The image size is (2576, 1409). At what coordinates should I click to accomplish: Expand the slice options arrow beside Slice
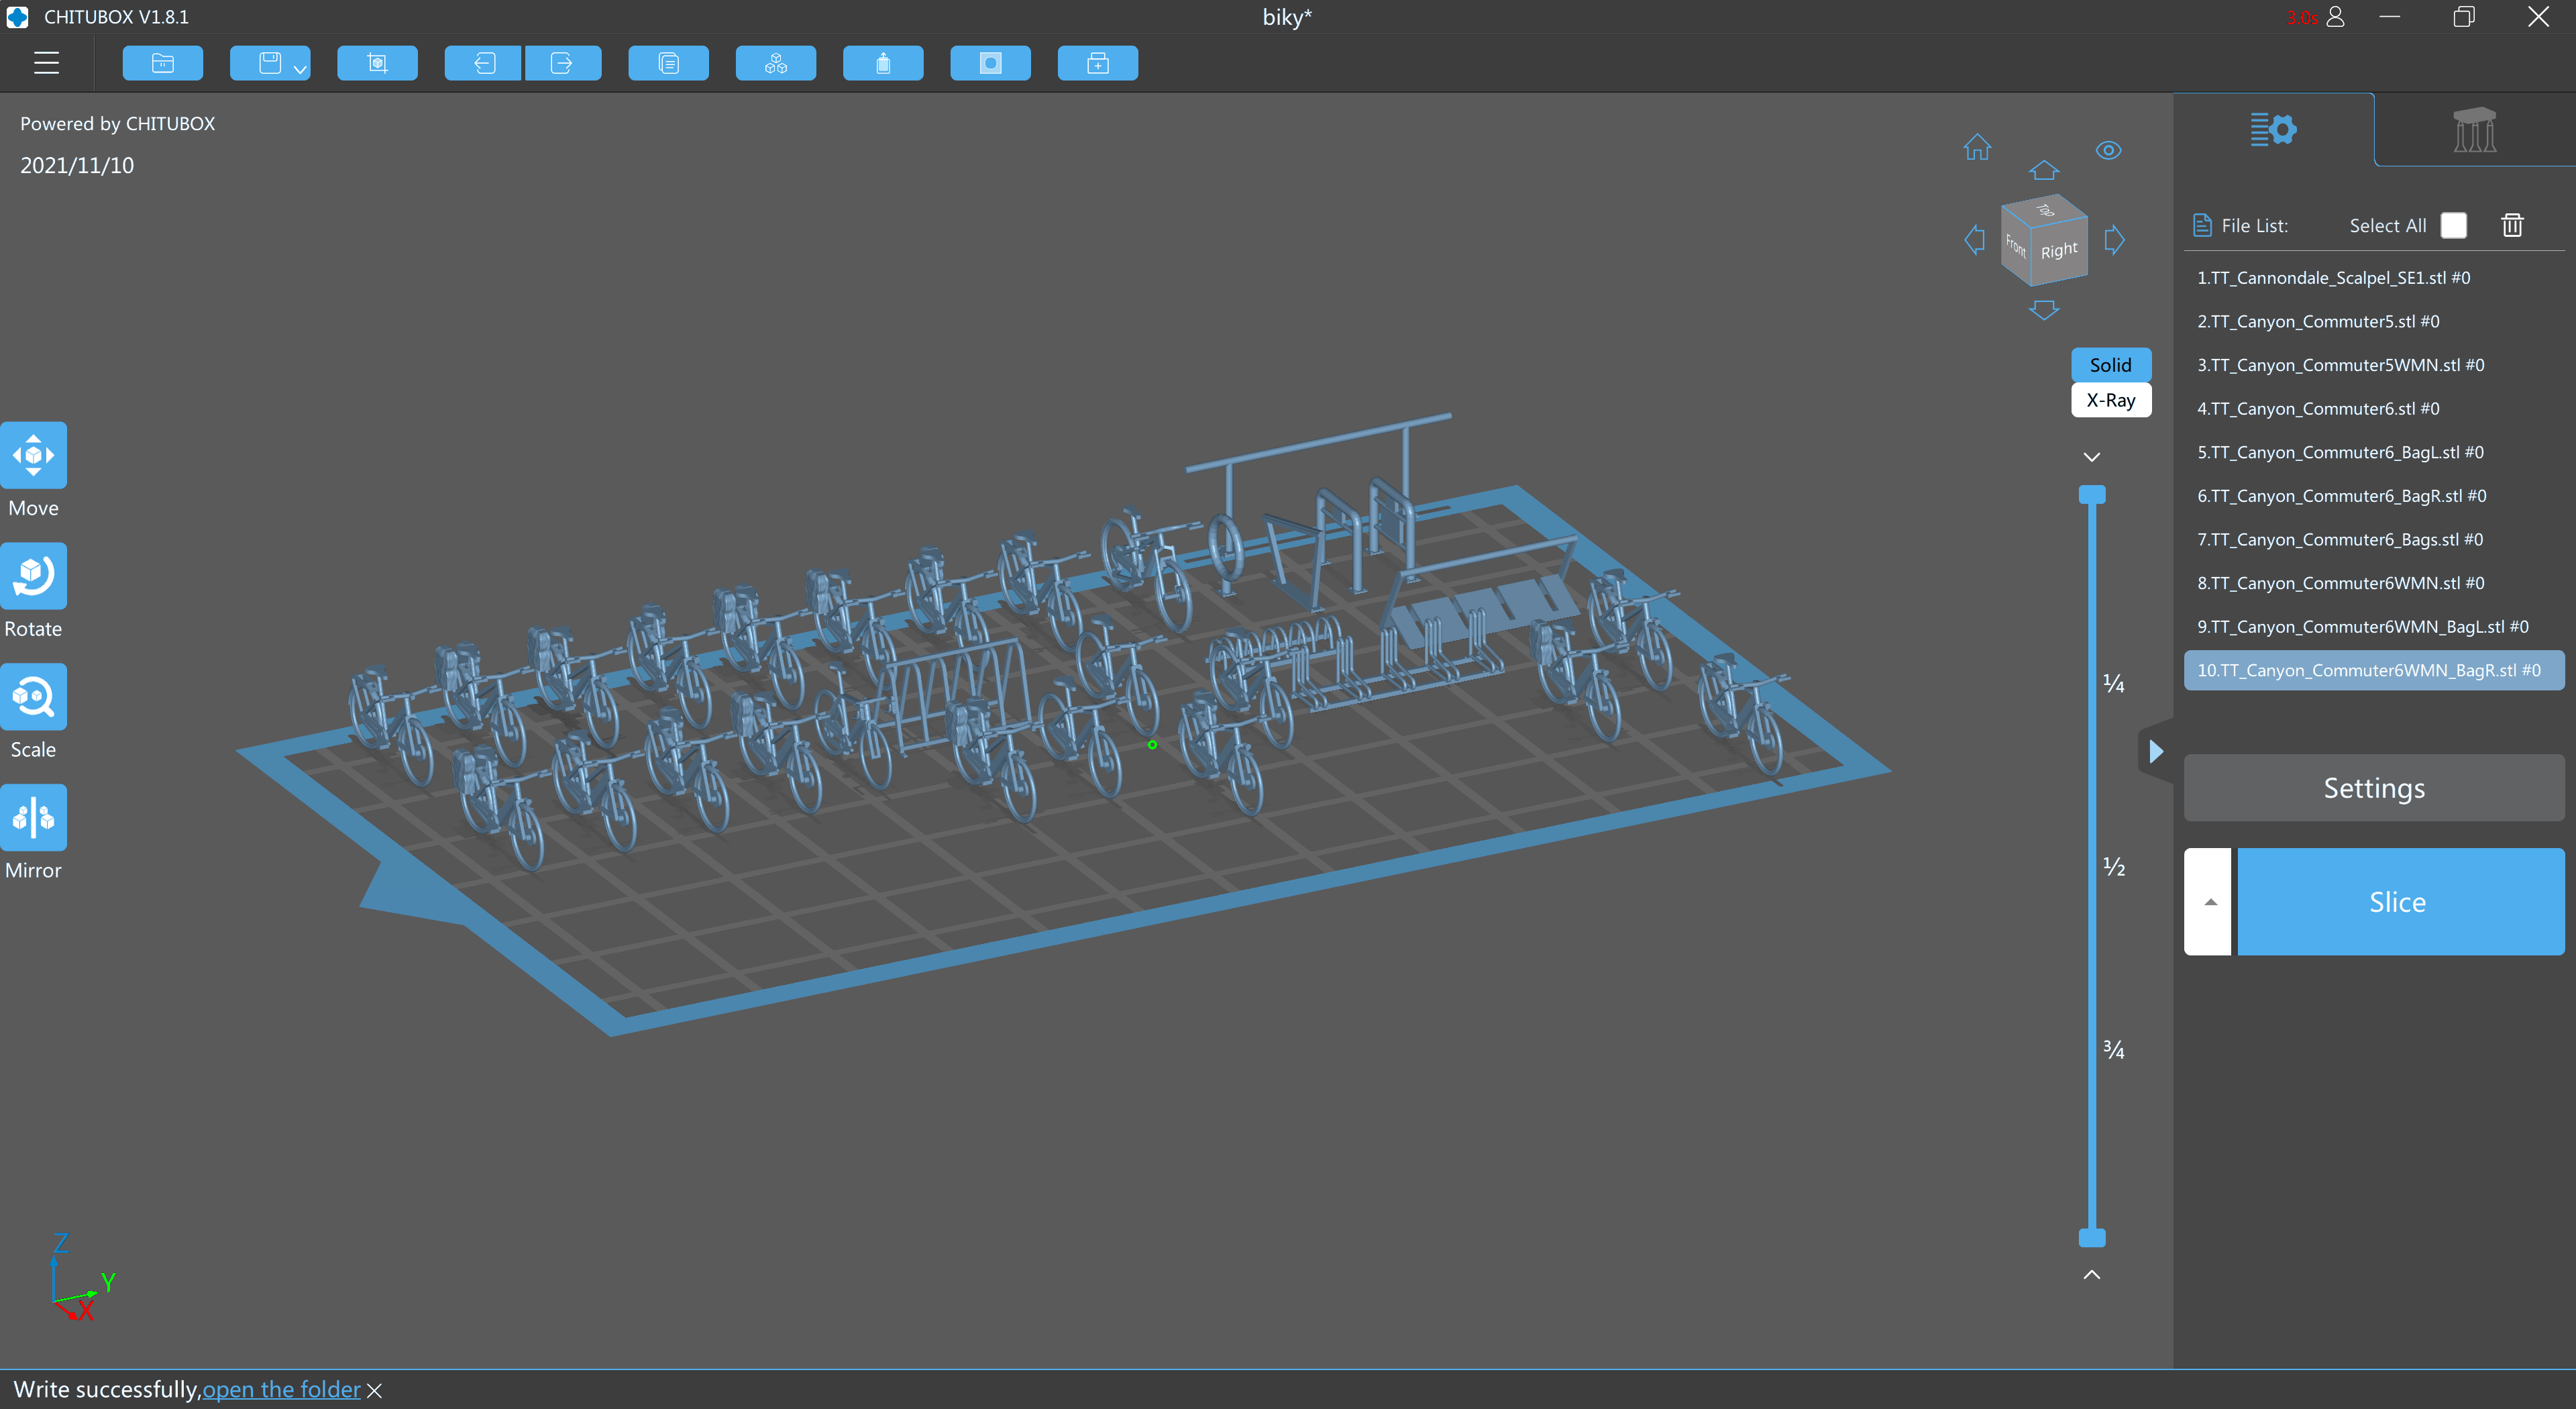coord(2208,901)
